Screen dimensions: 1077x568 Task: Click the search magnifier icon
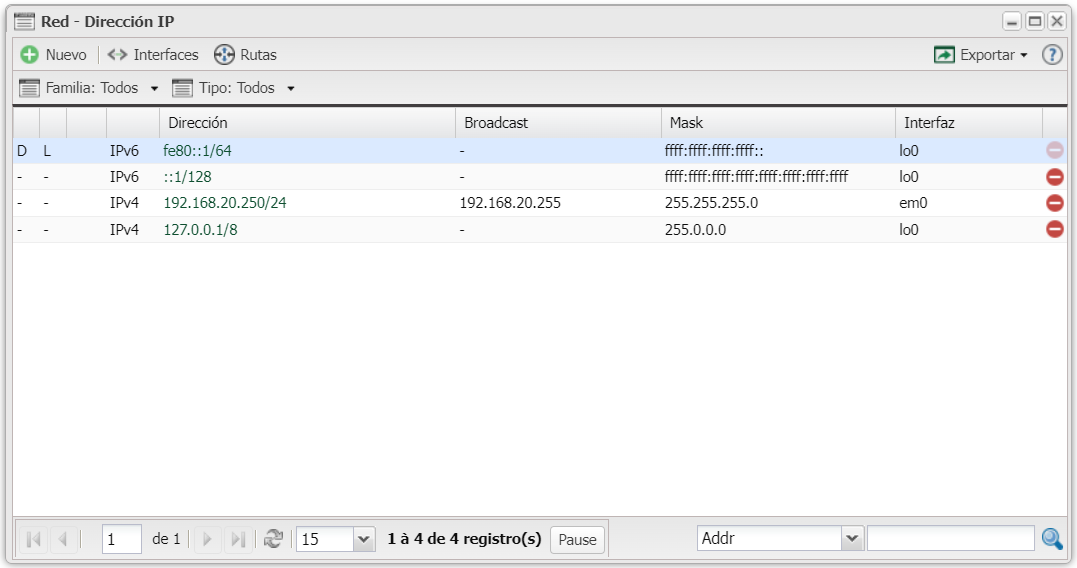point(1052,539)
